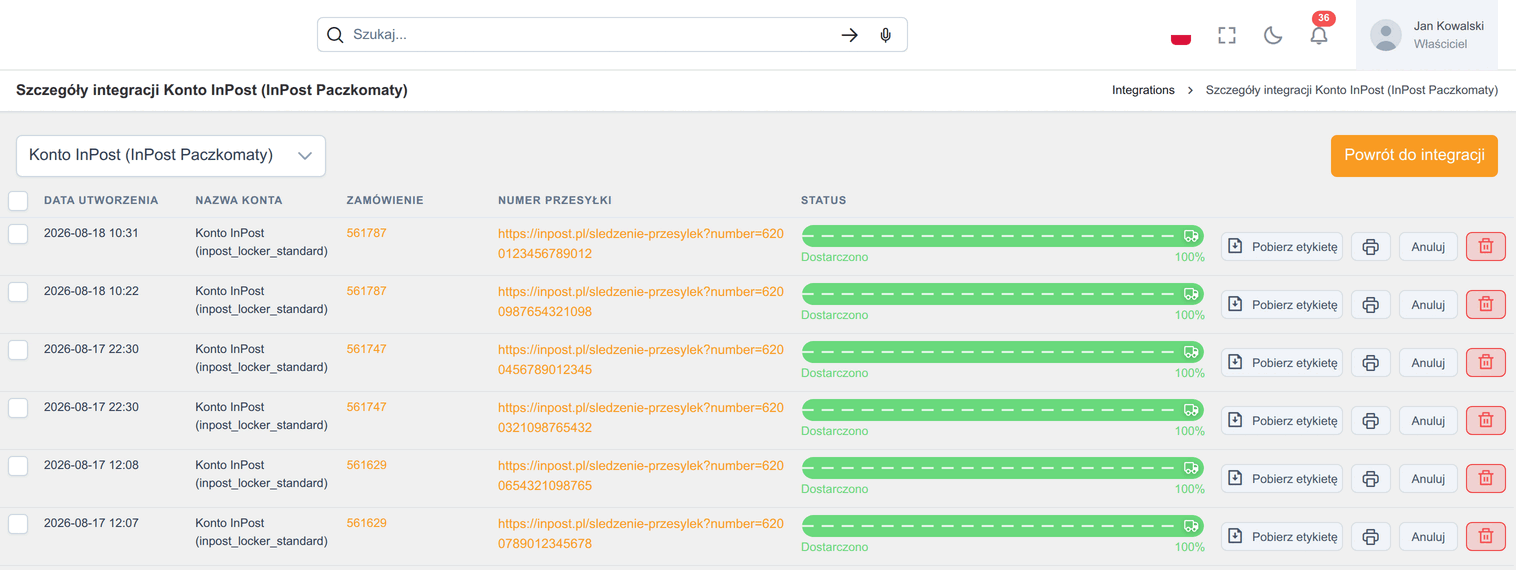1516x570 pixels.
Task: Sort by DATA UTWORZENIA column header
Action: pyautogui.click(x=101, y=200)
